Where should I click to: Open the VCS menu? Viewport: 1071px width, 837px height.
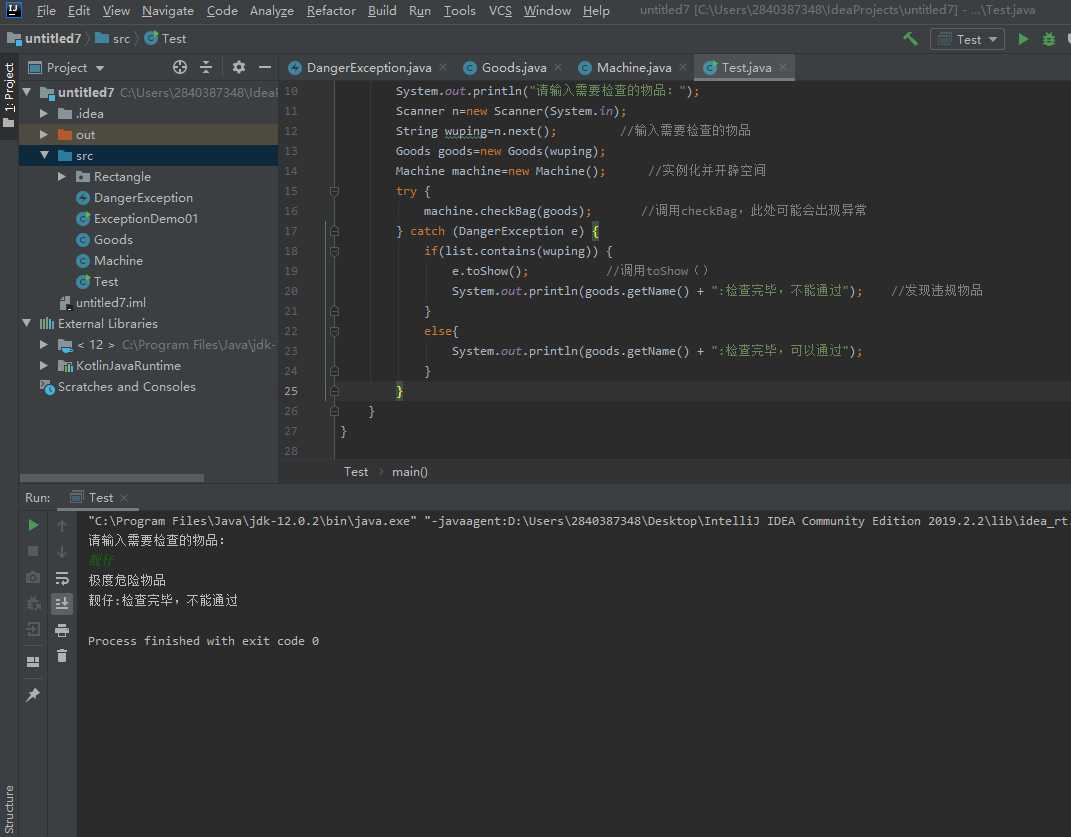(500, 10)
